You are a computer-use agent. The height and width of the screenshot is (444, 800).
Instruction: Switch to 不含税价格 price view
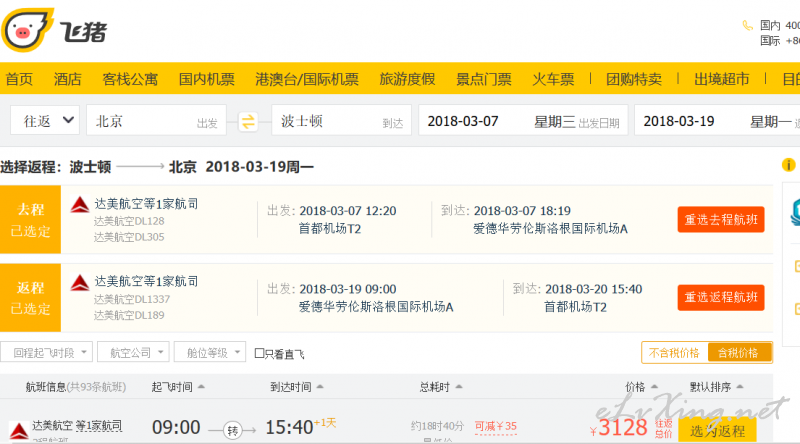click(x=674, y=353)
